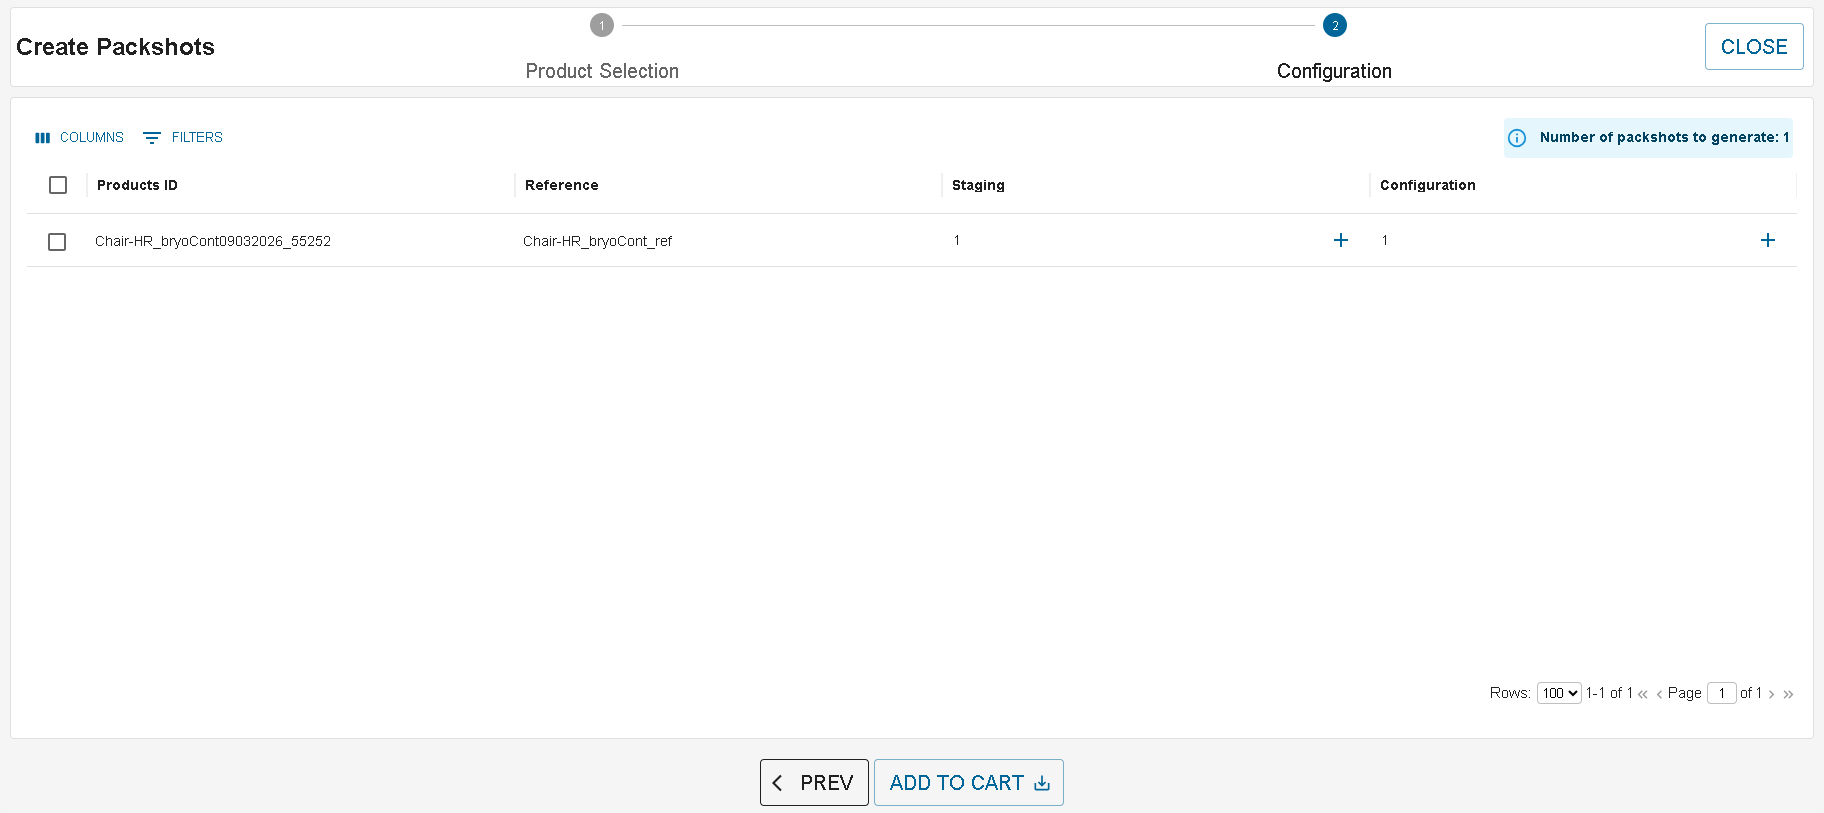Select the Chair-HR_bryoCont09032026_55252 row checkbox

pyautogui.click(x=57, y=242)
